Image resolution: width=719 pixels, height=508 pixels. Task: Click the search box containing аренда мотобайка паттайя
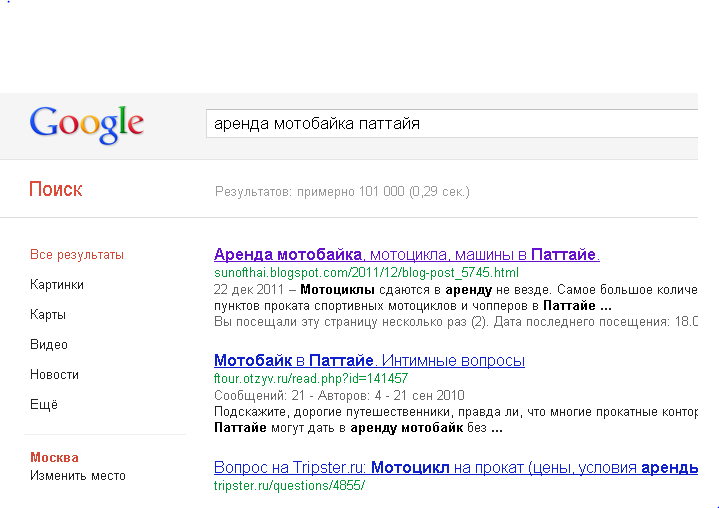(452, 123)
